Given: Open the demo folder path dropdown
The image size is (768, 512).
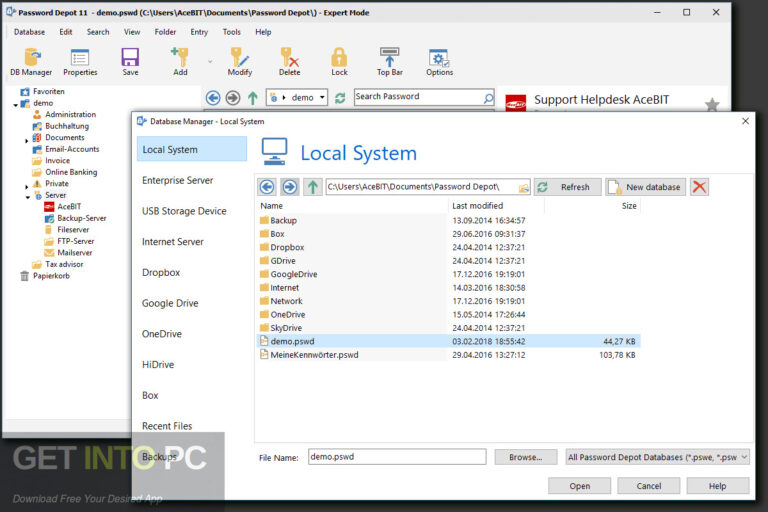Looking at the screenshot, I should coord(322,98).
